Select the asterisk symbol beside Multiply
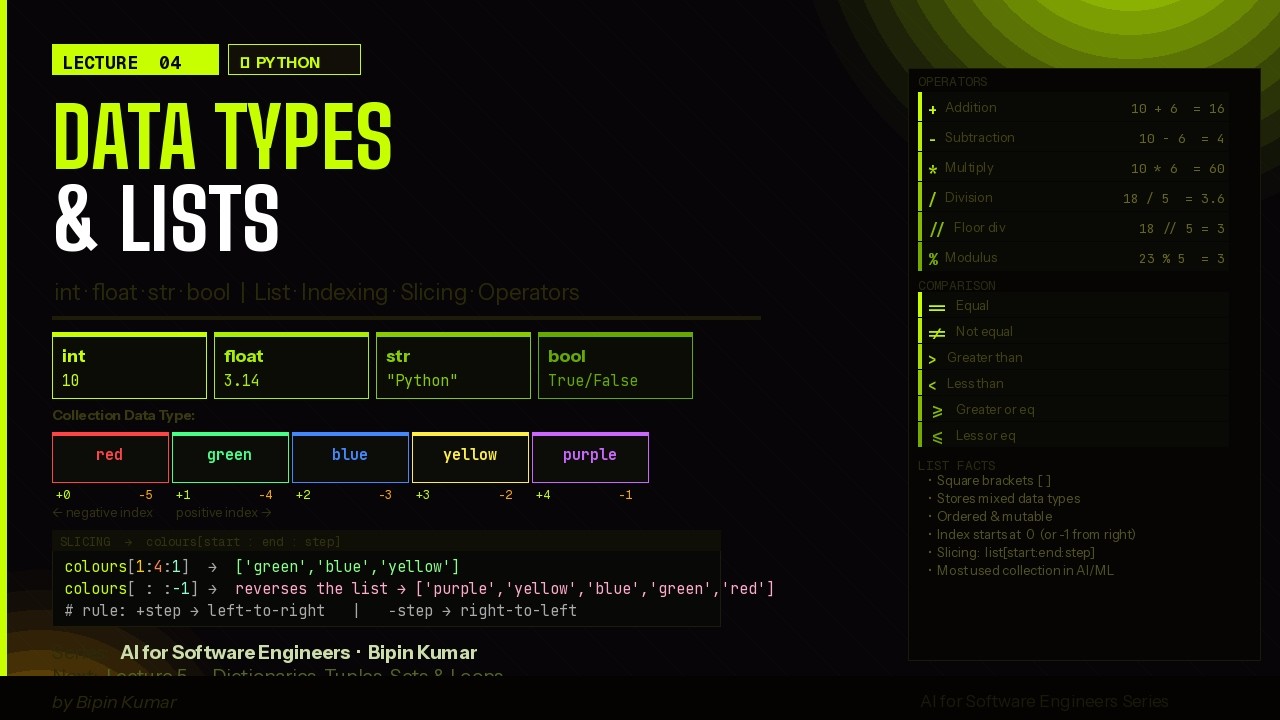Image resolution: width=1280 pixels, height=720 pixels. point(933,170)
